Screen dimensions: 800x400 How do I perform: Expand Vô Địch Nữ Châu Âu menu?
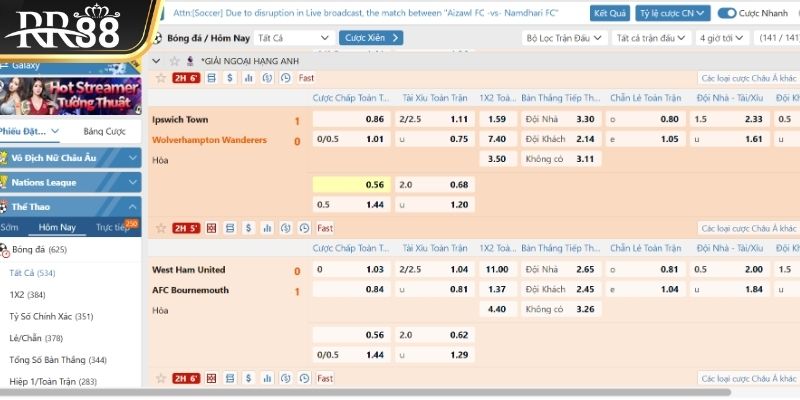click(70, 158)
